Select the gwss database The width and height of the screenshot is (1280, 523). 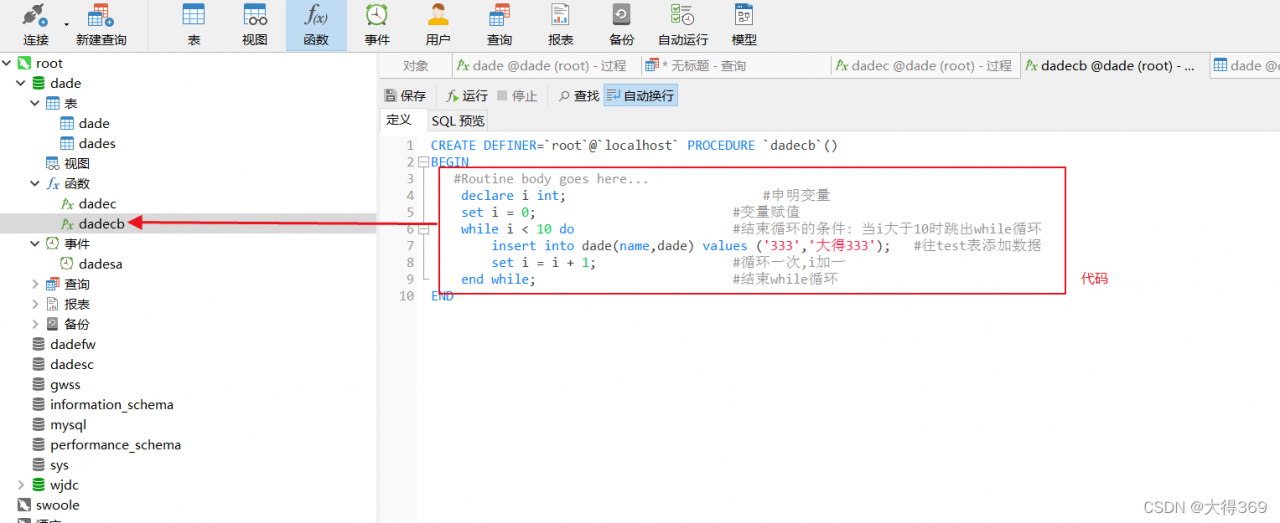65,384
